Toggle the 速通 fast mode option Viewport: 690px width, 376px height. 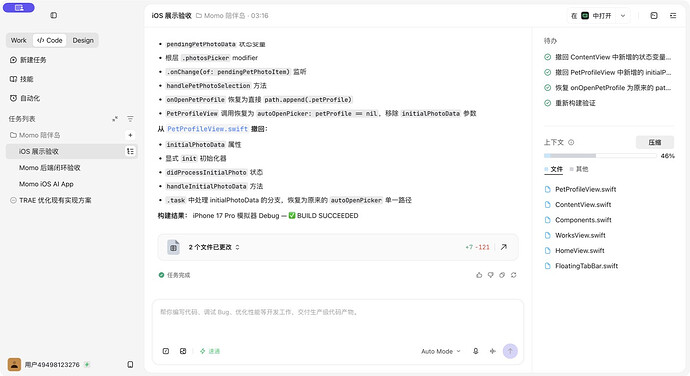click(x=210, y=351)
